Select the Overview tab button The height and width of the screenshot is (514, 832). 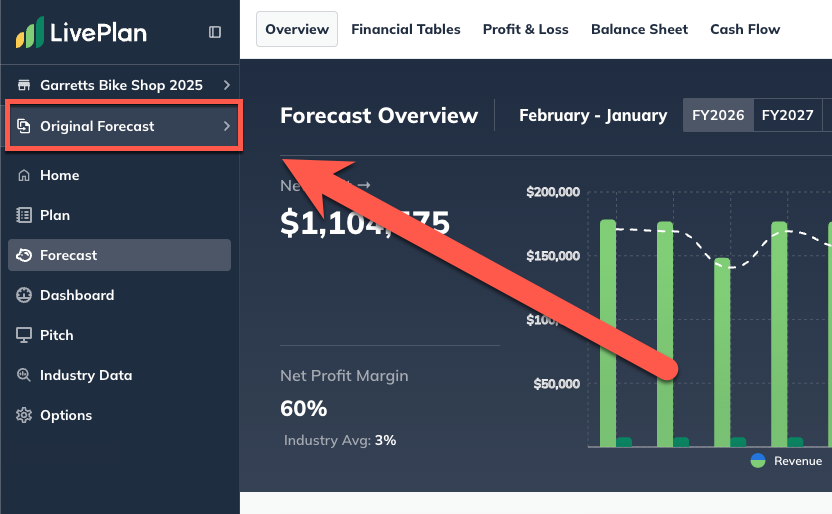point(297,29)
